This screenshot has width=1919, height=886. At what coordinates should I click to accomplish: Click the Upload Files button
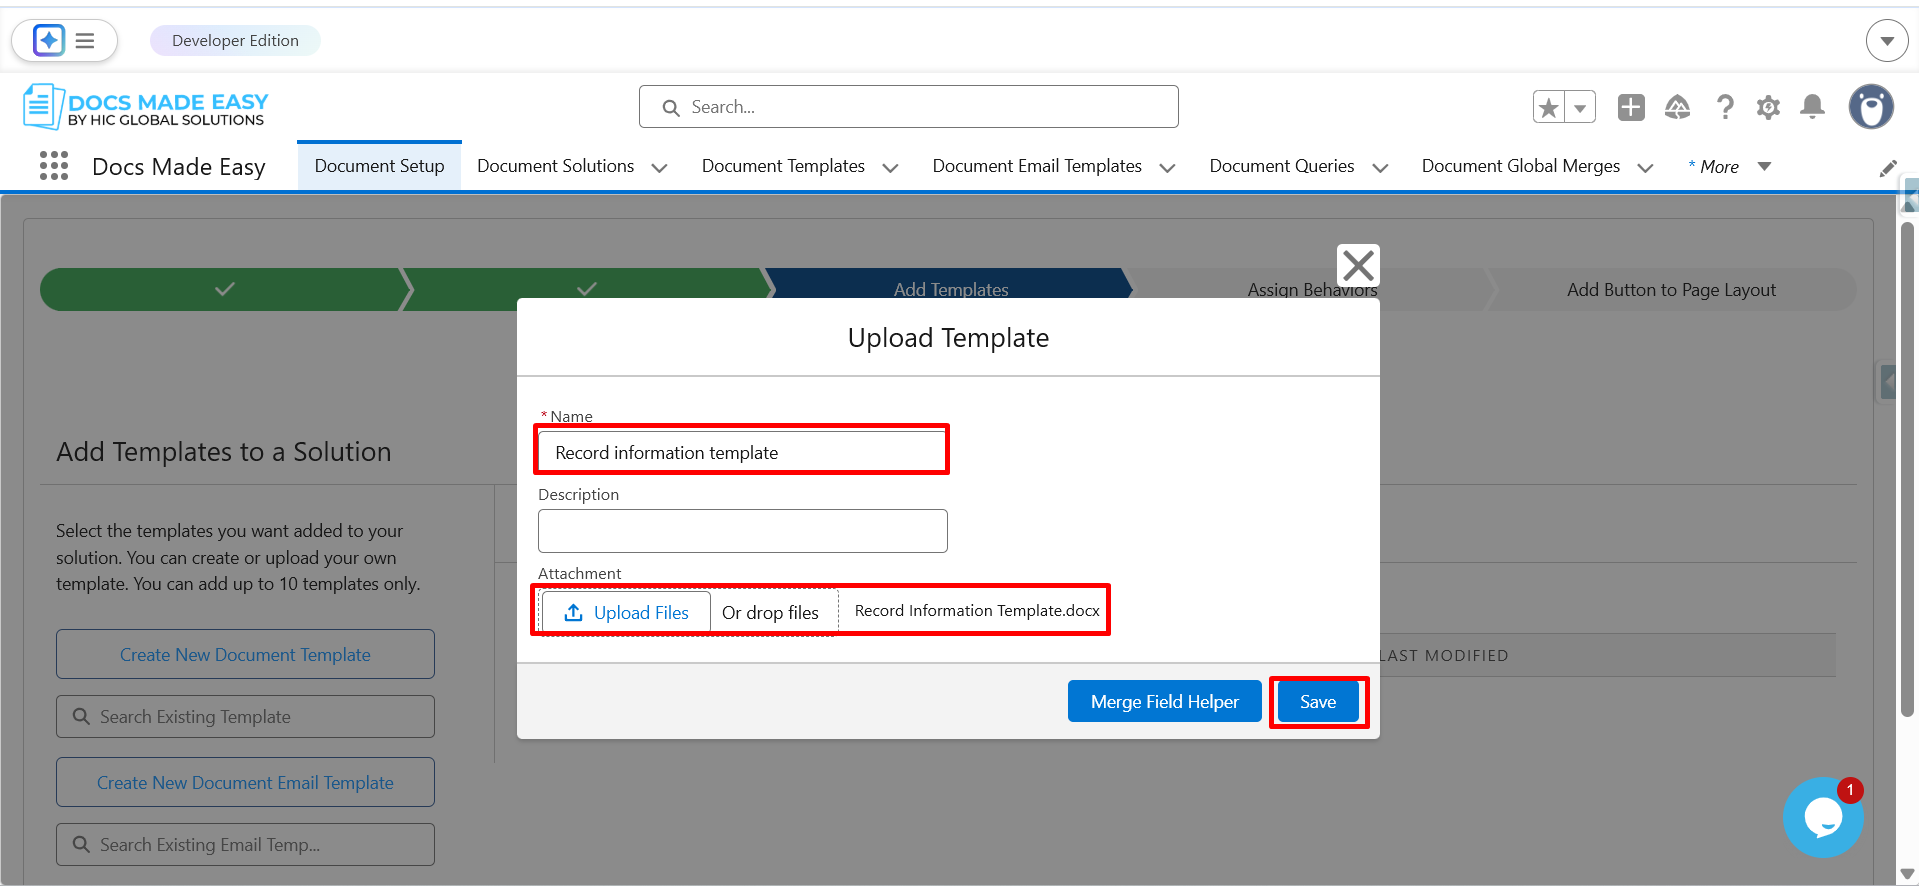click(626, 613)
